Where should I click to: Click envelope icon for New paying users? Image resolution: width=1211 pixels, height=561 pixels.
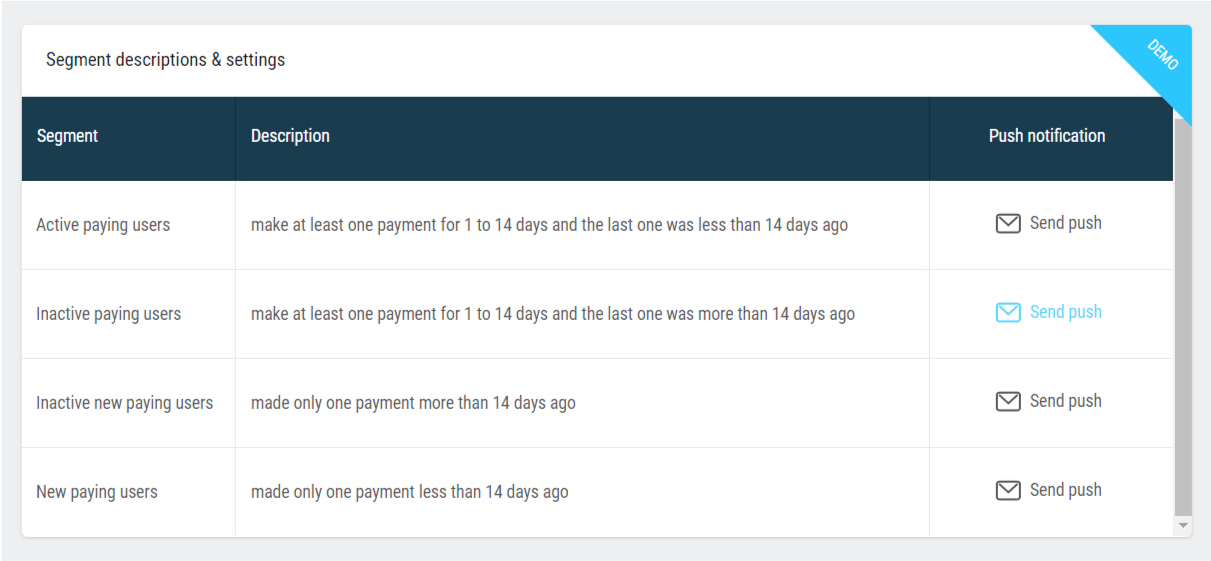(x=1008, y=491)
